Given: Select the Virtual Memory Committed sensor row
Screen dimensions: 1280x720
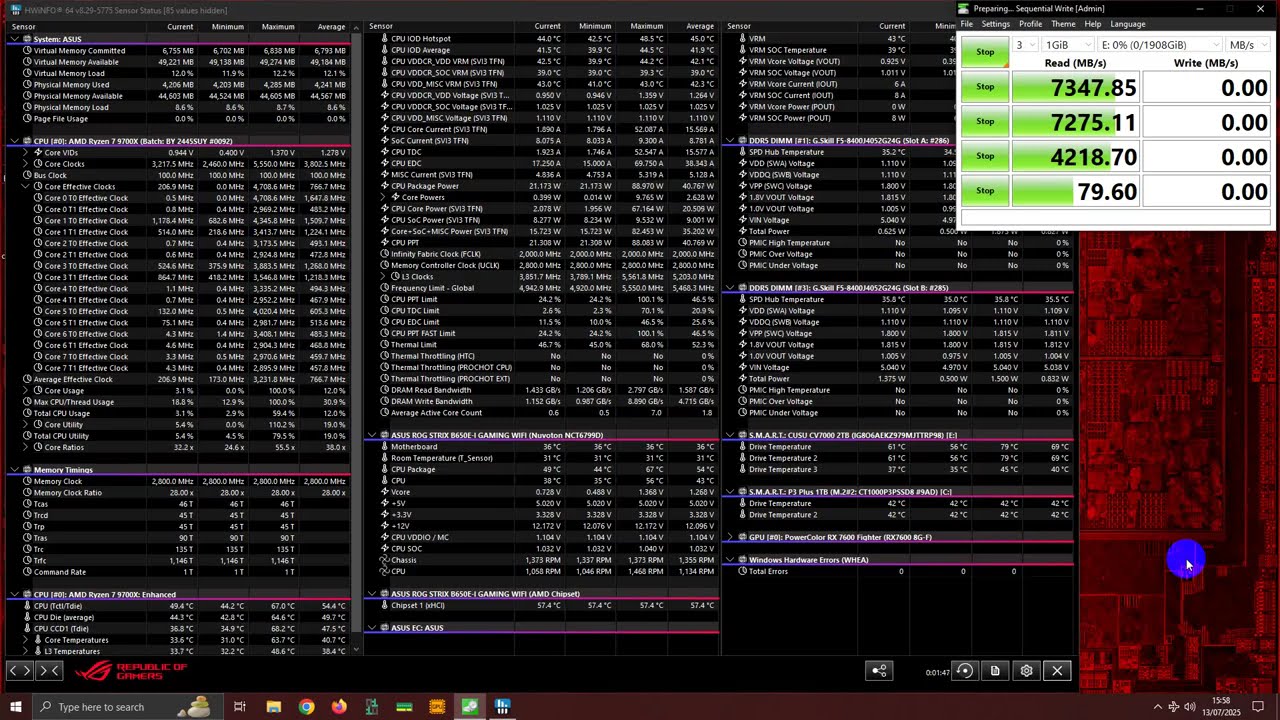Looking at the screenshot, I should (x=180, y=51).
